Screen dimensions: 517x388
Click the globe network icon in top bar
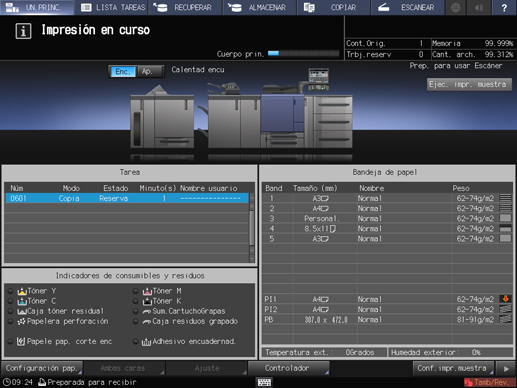pyautogui.click(x=456, y=7)
